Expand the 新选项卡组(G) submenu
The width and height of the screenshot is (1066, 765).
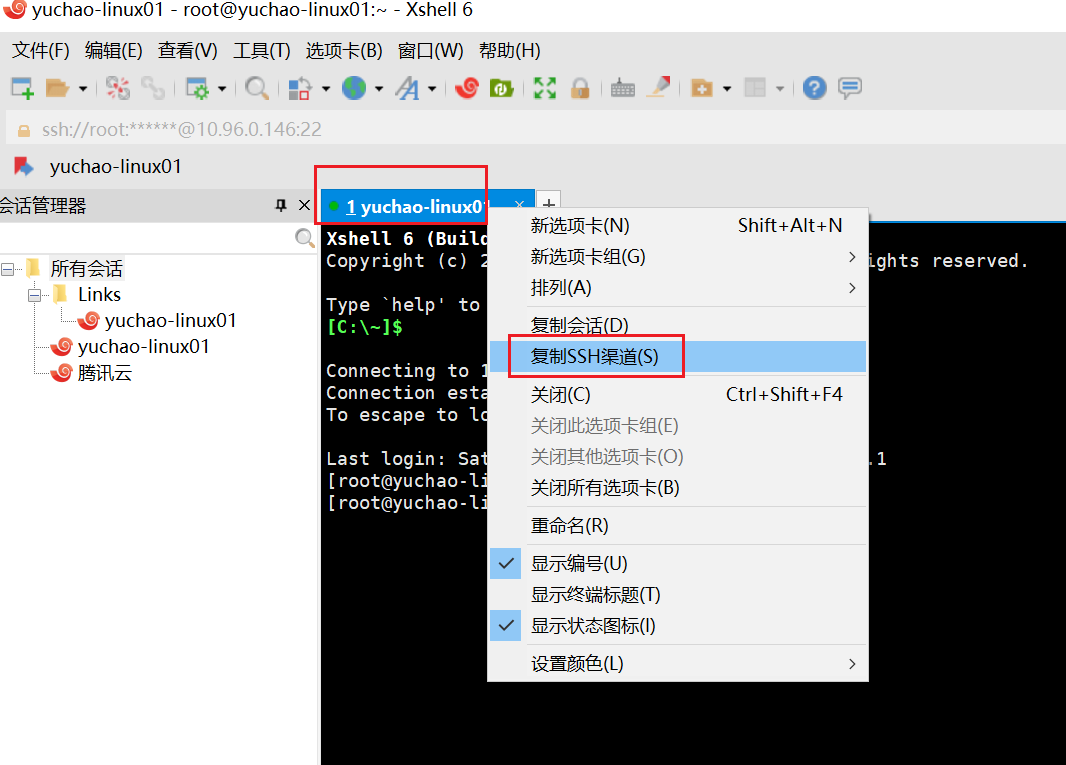(x=588, y=257)
